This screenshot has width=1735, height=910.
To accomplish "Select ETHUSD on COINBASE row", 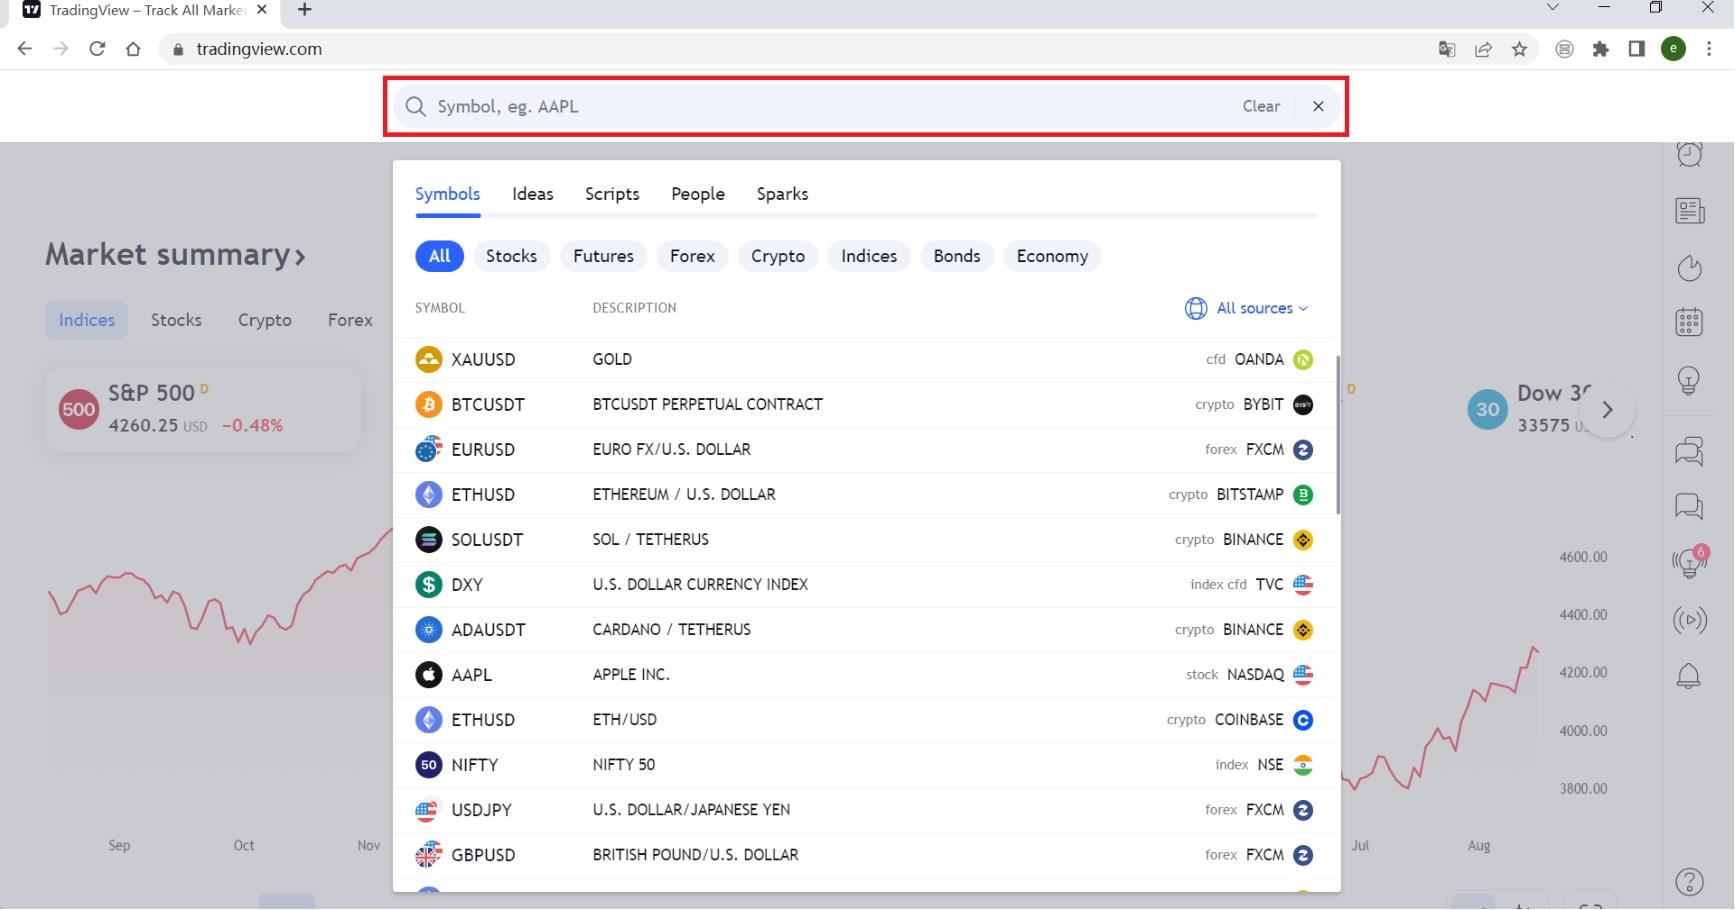I will [864, 719].
